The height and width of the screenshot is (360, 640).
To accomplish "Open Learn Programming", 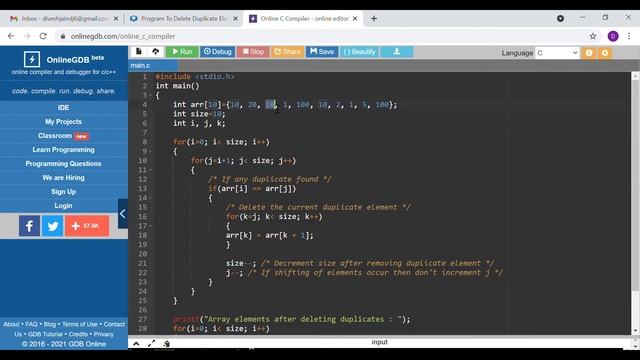I will (x=63, y=150).
